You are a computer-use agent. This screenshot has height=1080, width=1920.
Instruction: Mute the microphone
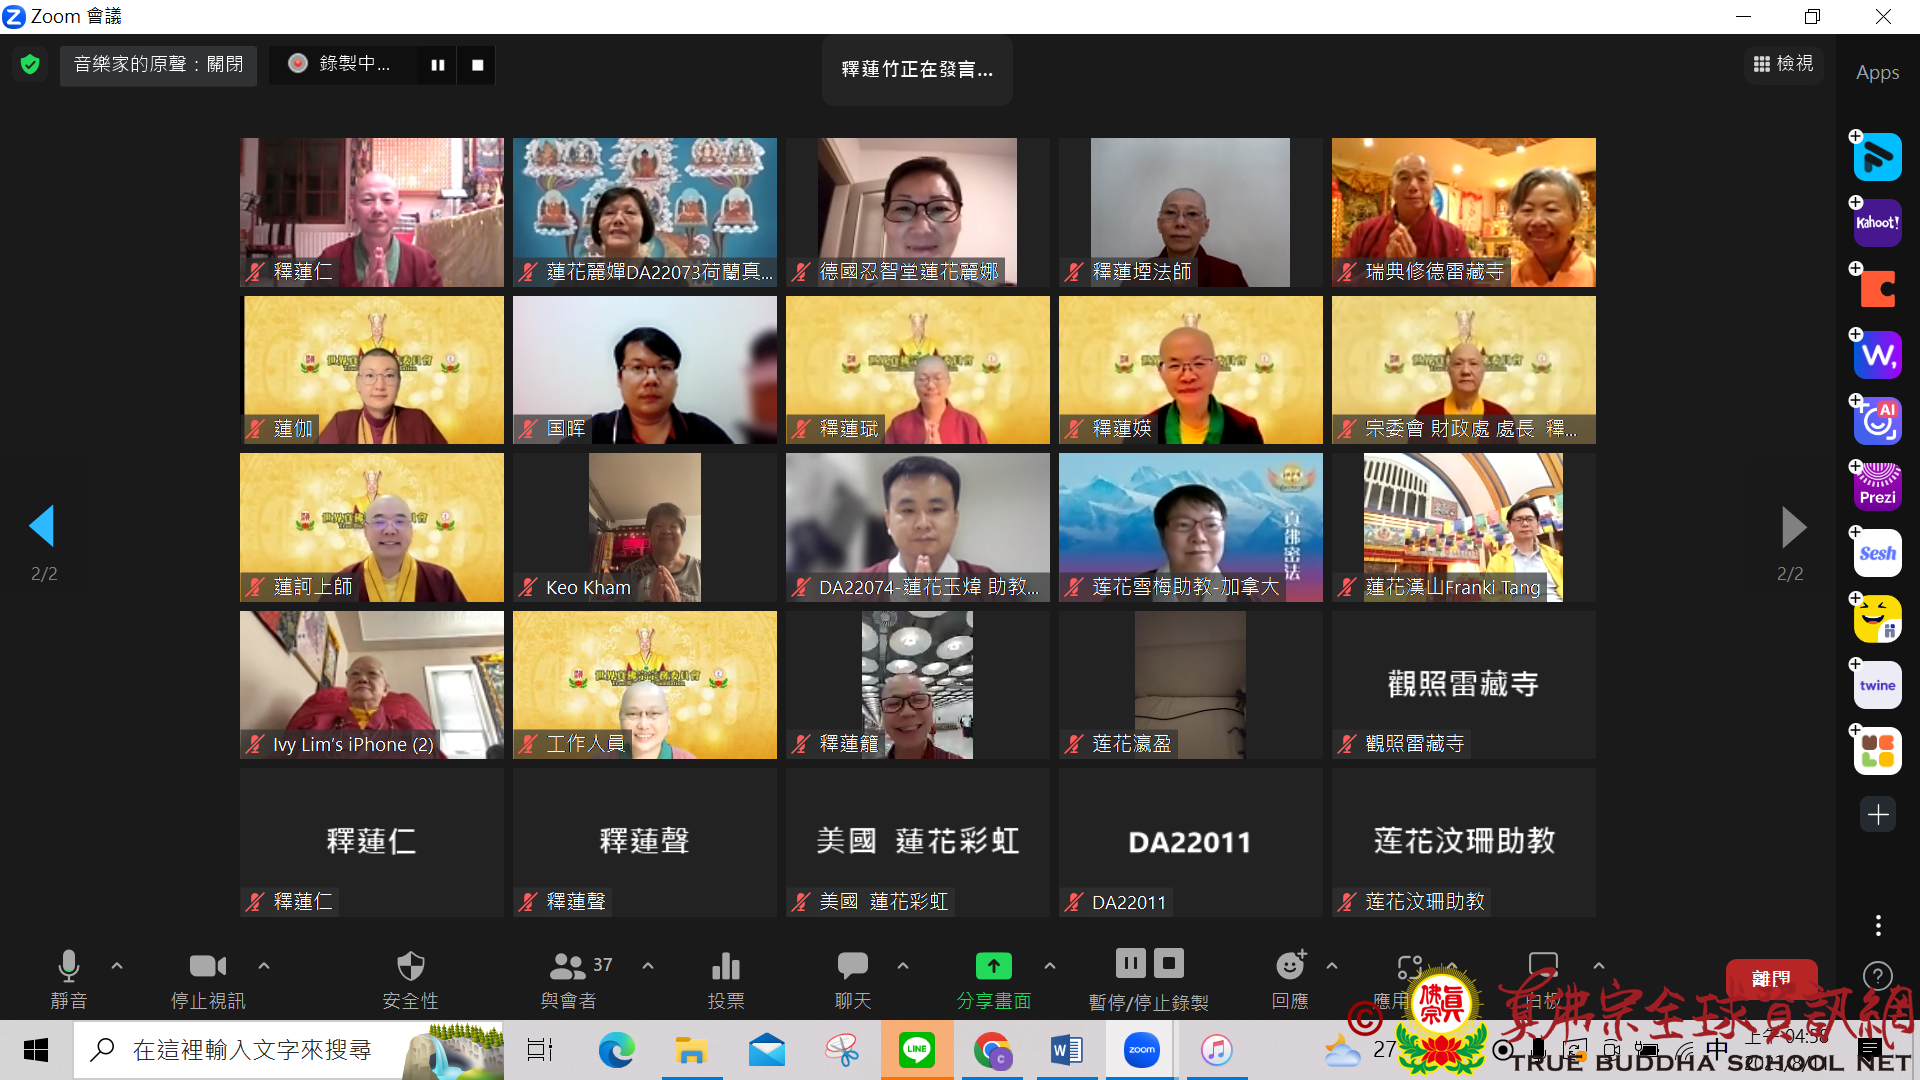click(x=68, y=966)
